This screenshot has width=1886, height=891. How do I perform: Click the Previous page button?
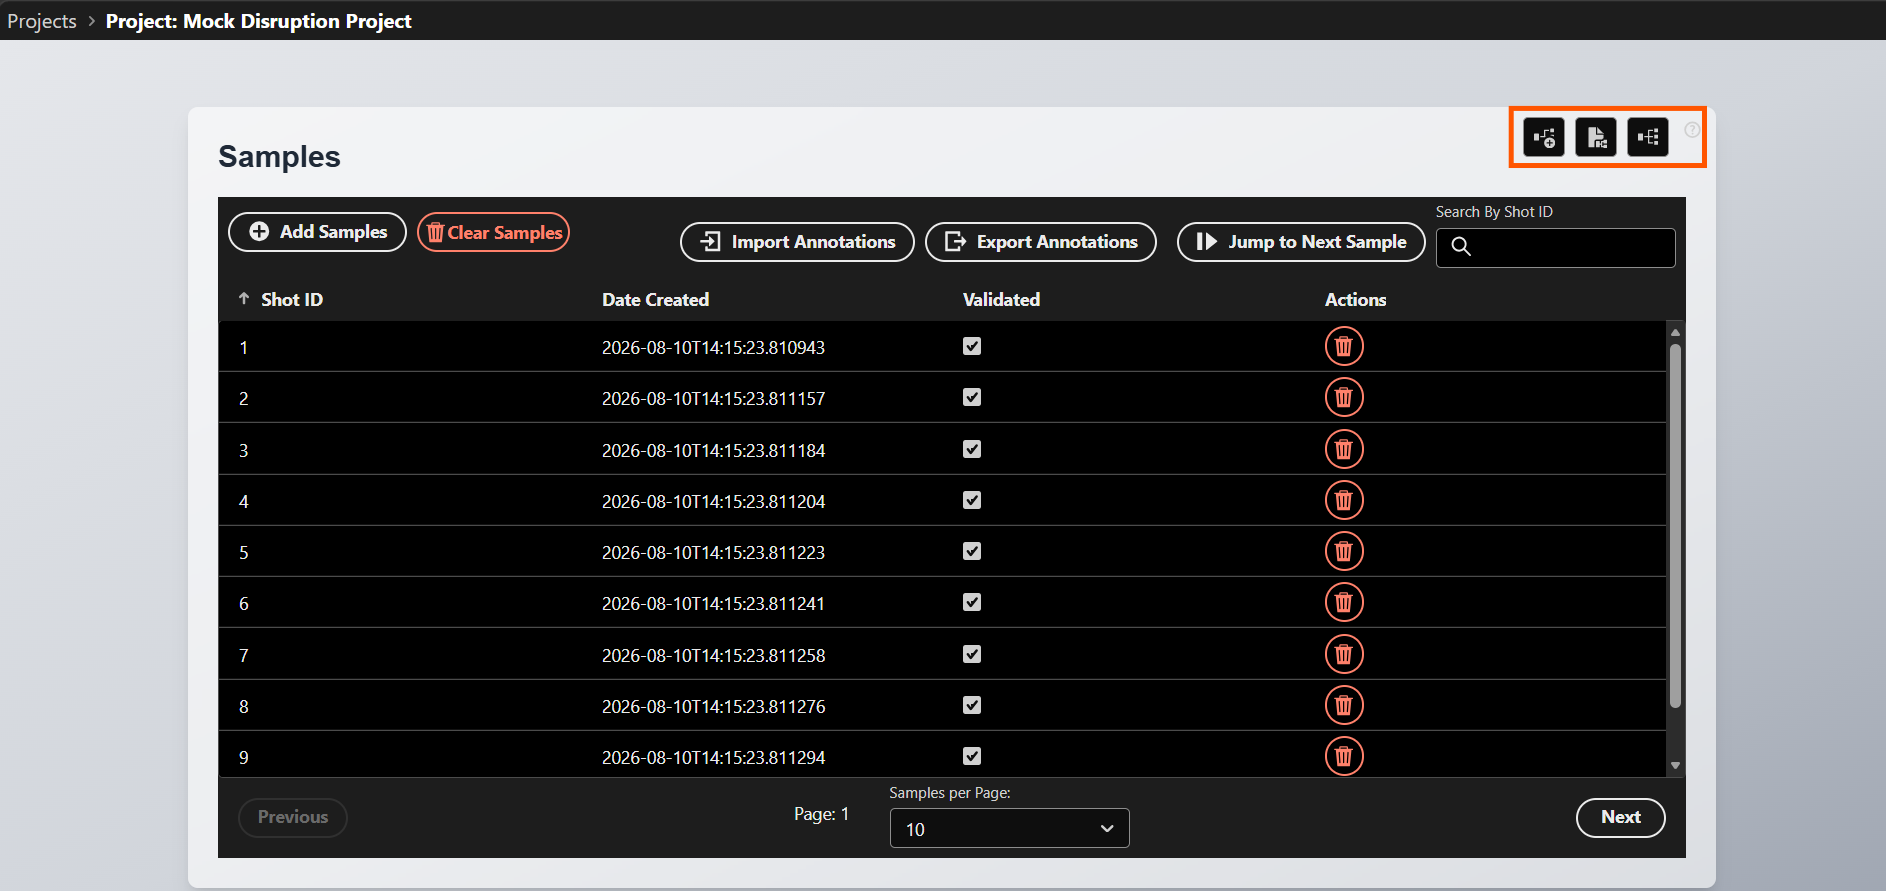point(293,817)
